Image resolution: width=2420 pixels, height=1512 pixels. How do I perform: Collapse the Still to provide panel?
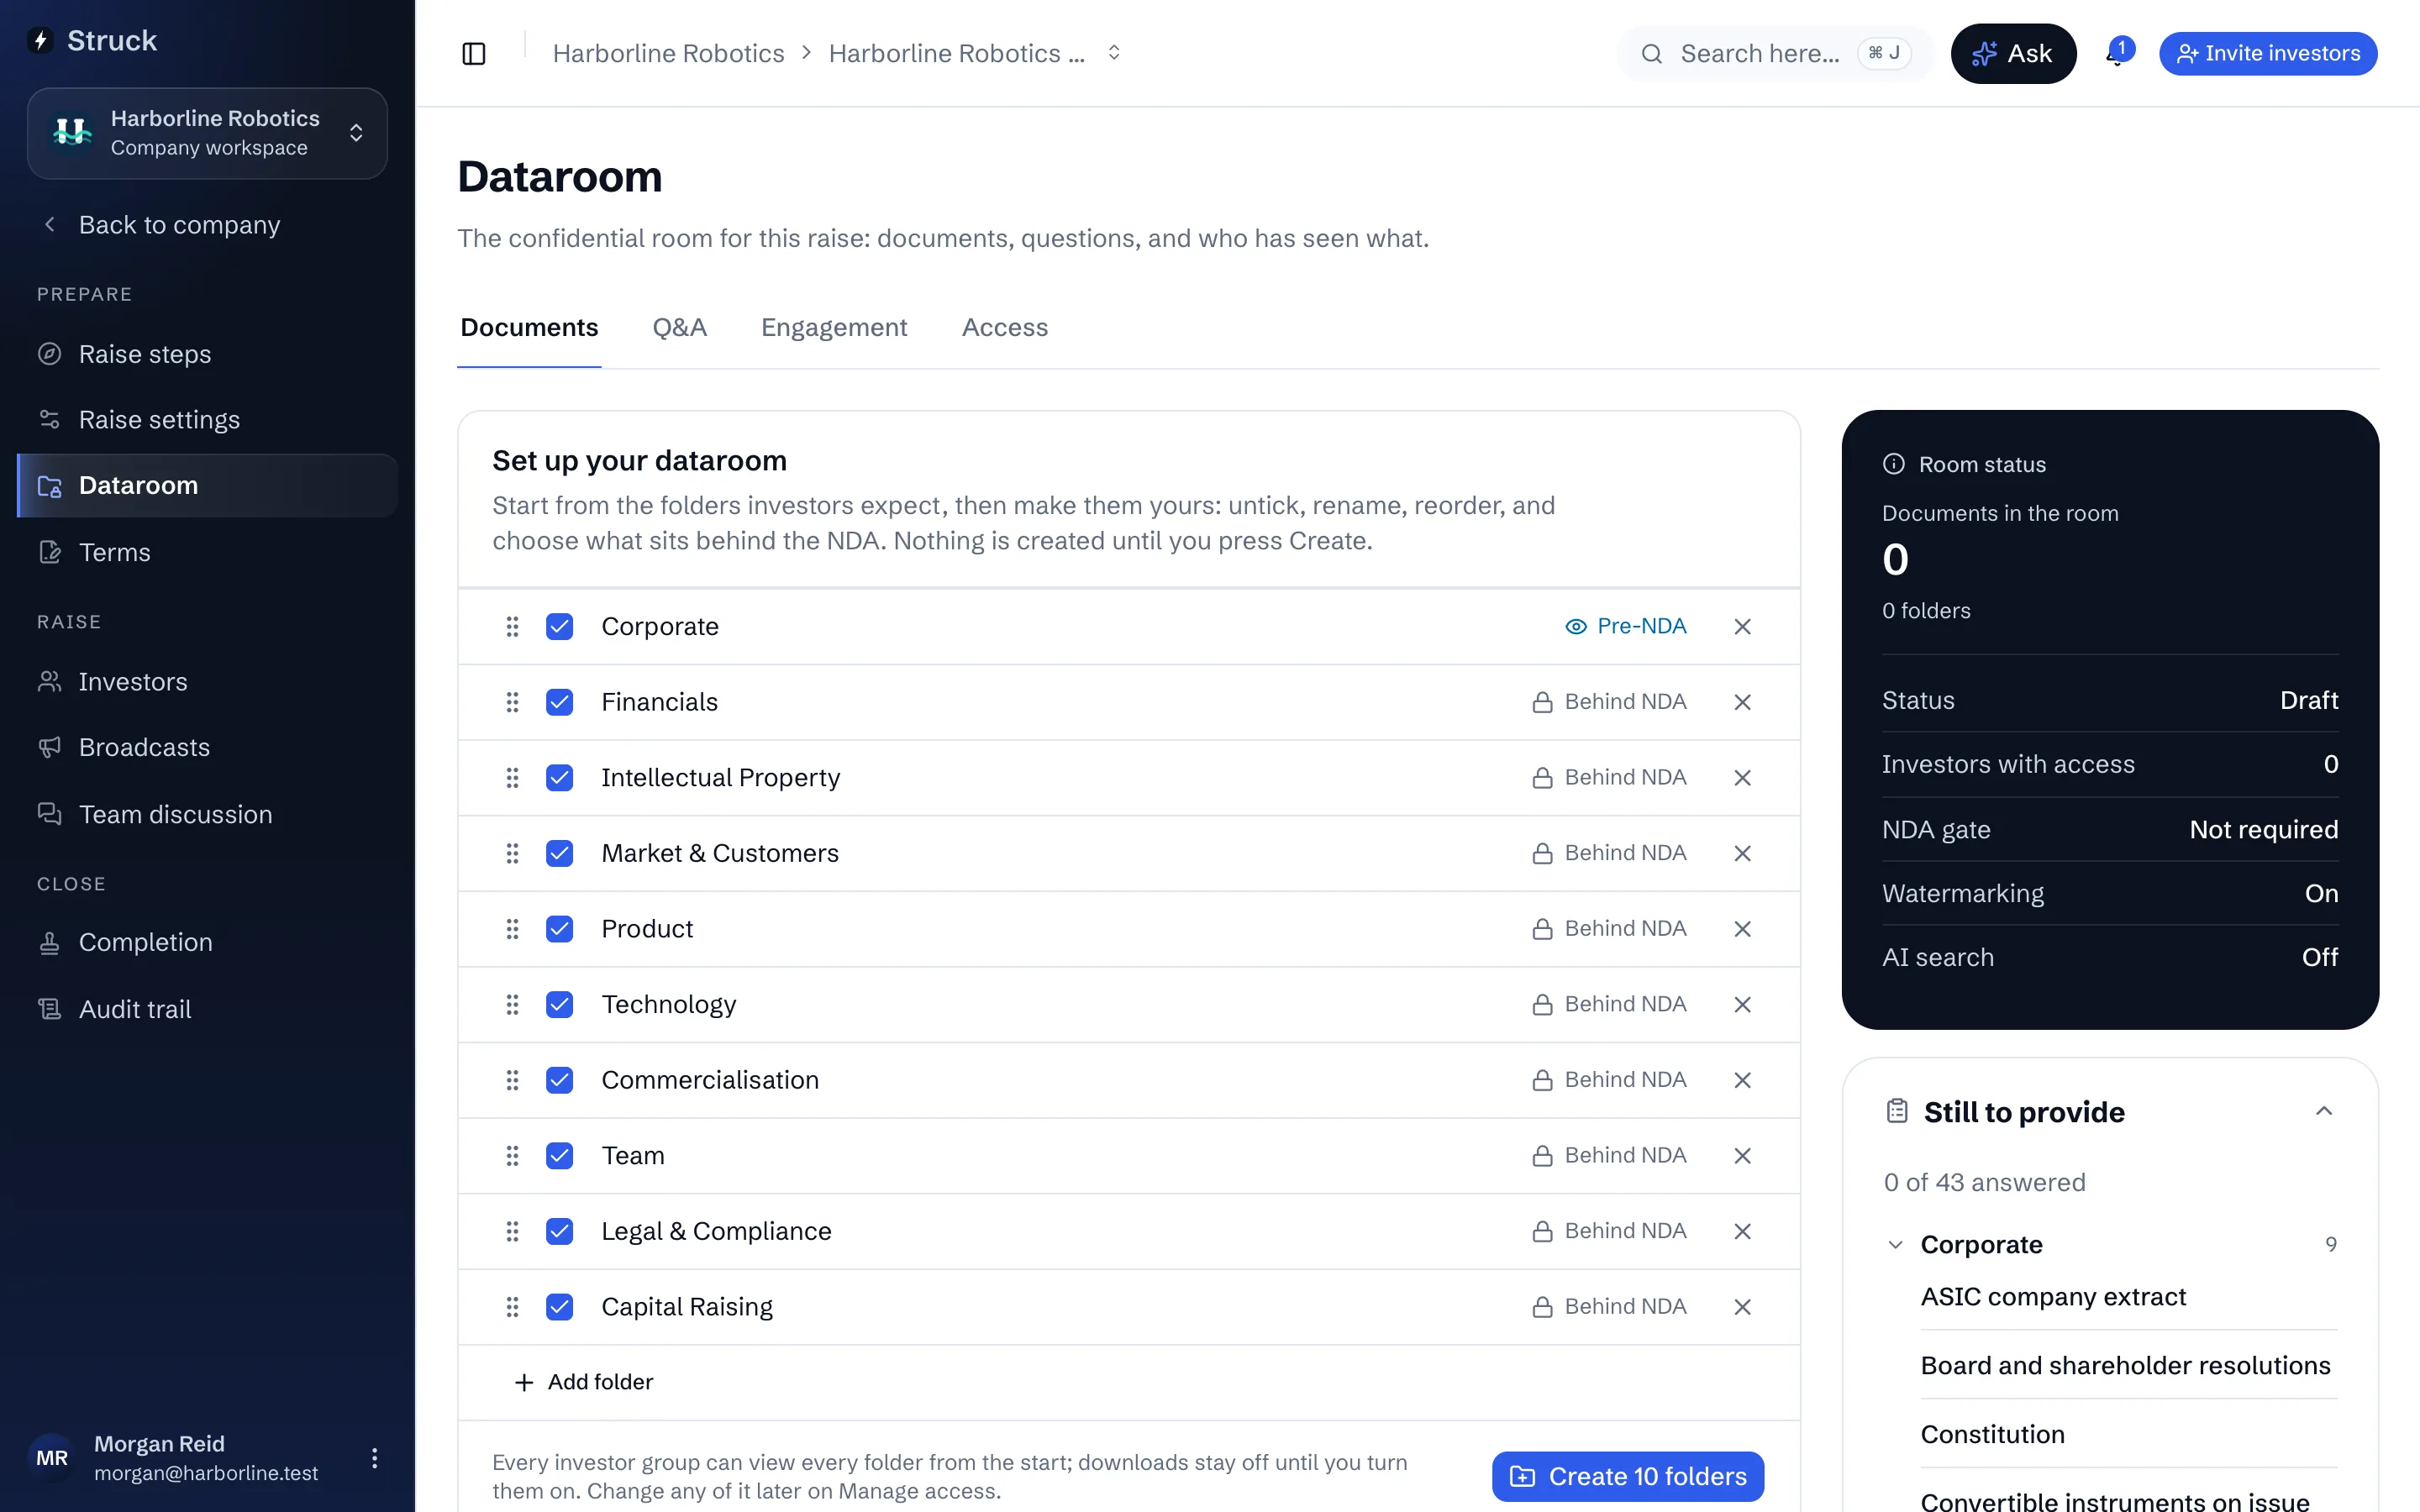[2324, 1111]
